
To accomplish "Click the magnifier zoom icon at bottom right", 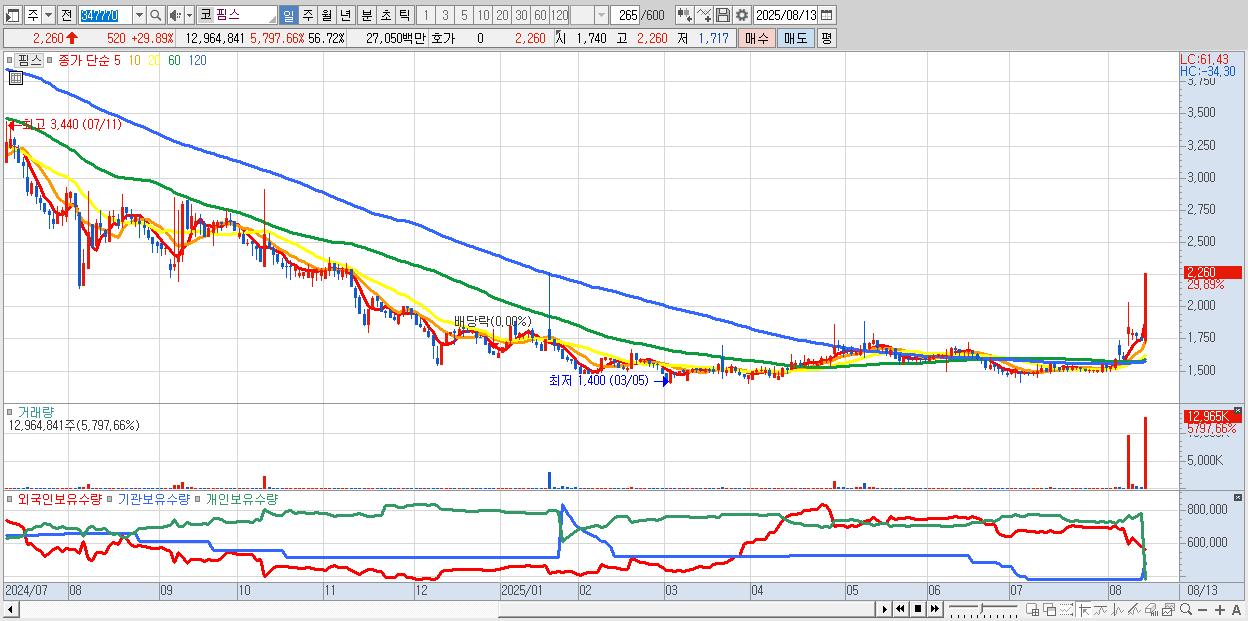I will pos(1186,609).
